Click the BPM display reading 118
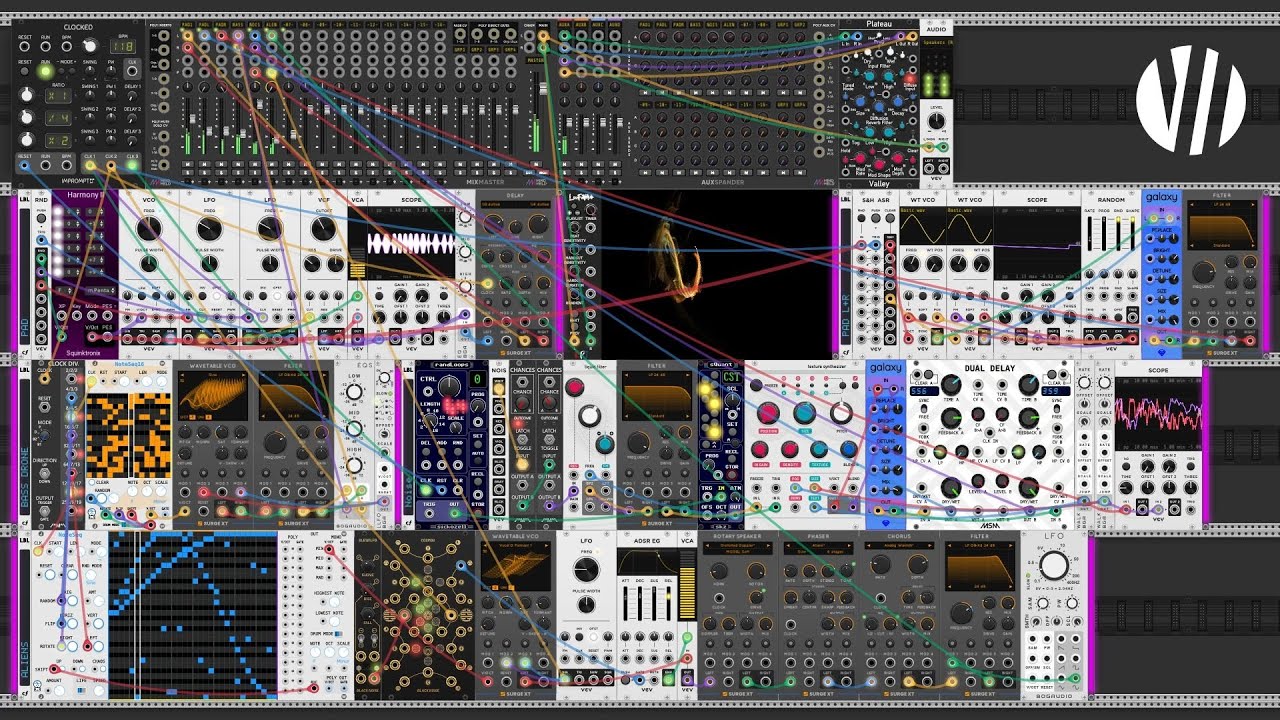Viewport: 1280px width, 720px height. [x=122, y=46]
